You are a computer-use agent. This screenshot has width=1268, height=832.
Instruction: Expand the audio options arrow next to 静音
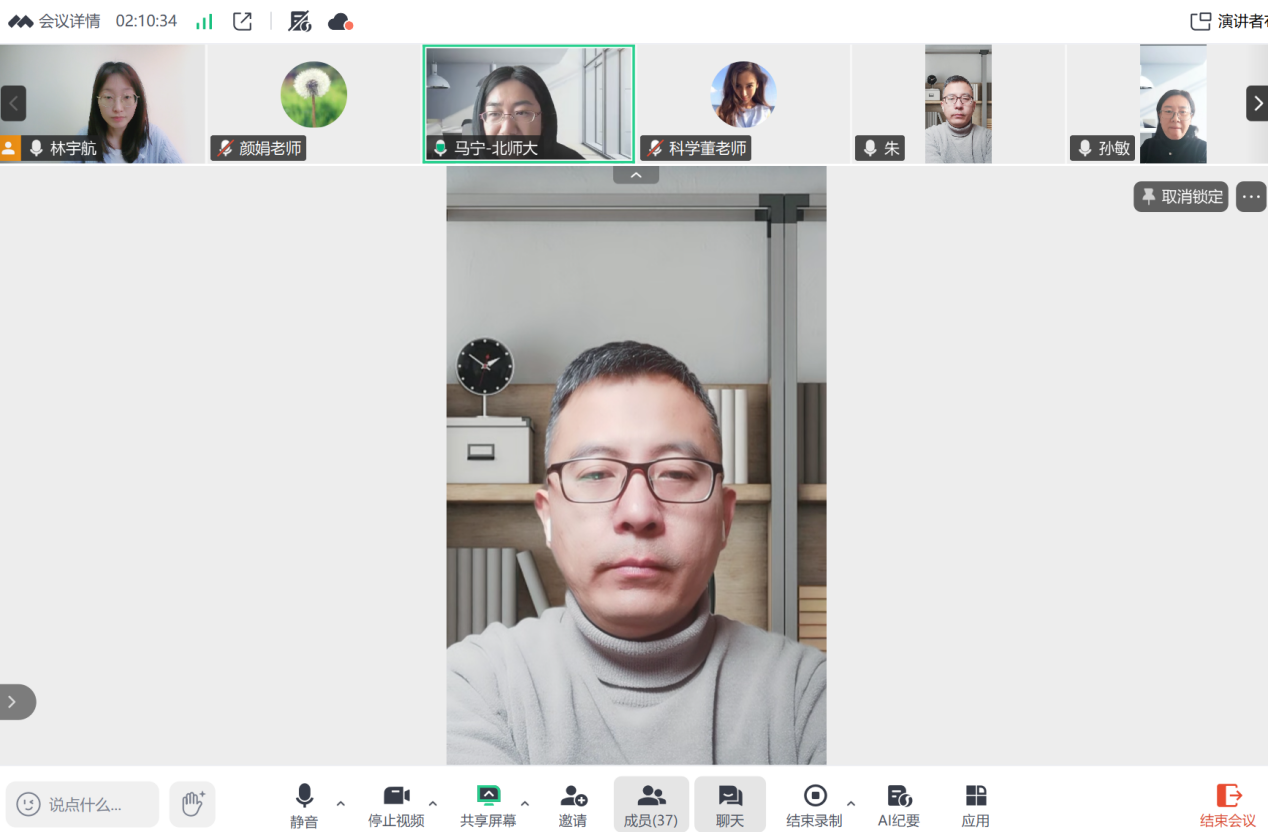coord(341,803)
